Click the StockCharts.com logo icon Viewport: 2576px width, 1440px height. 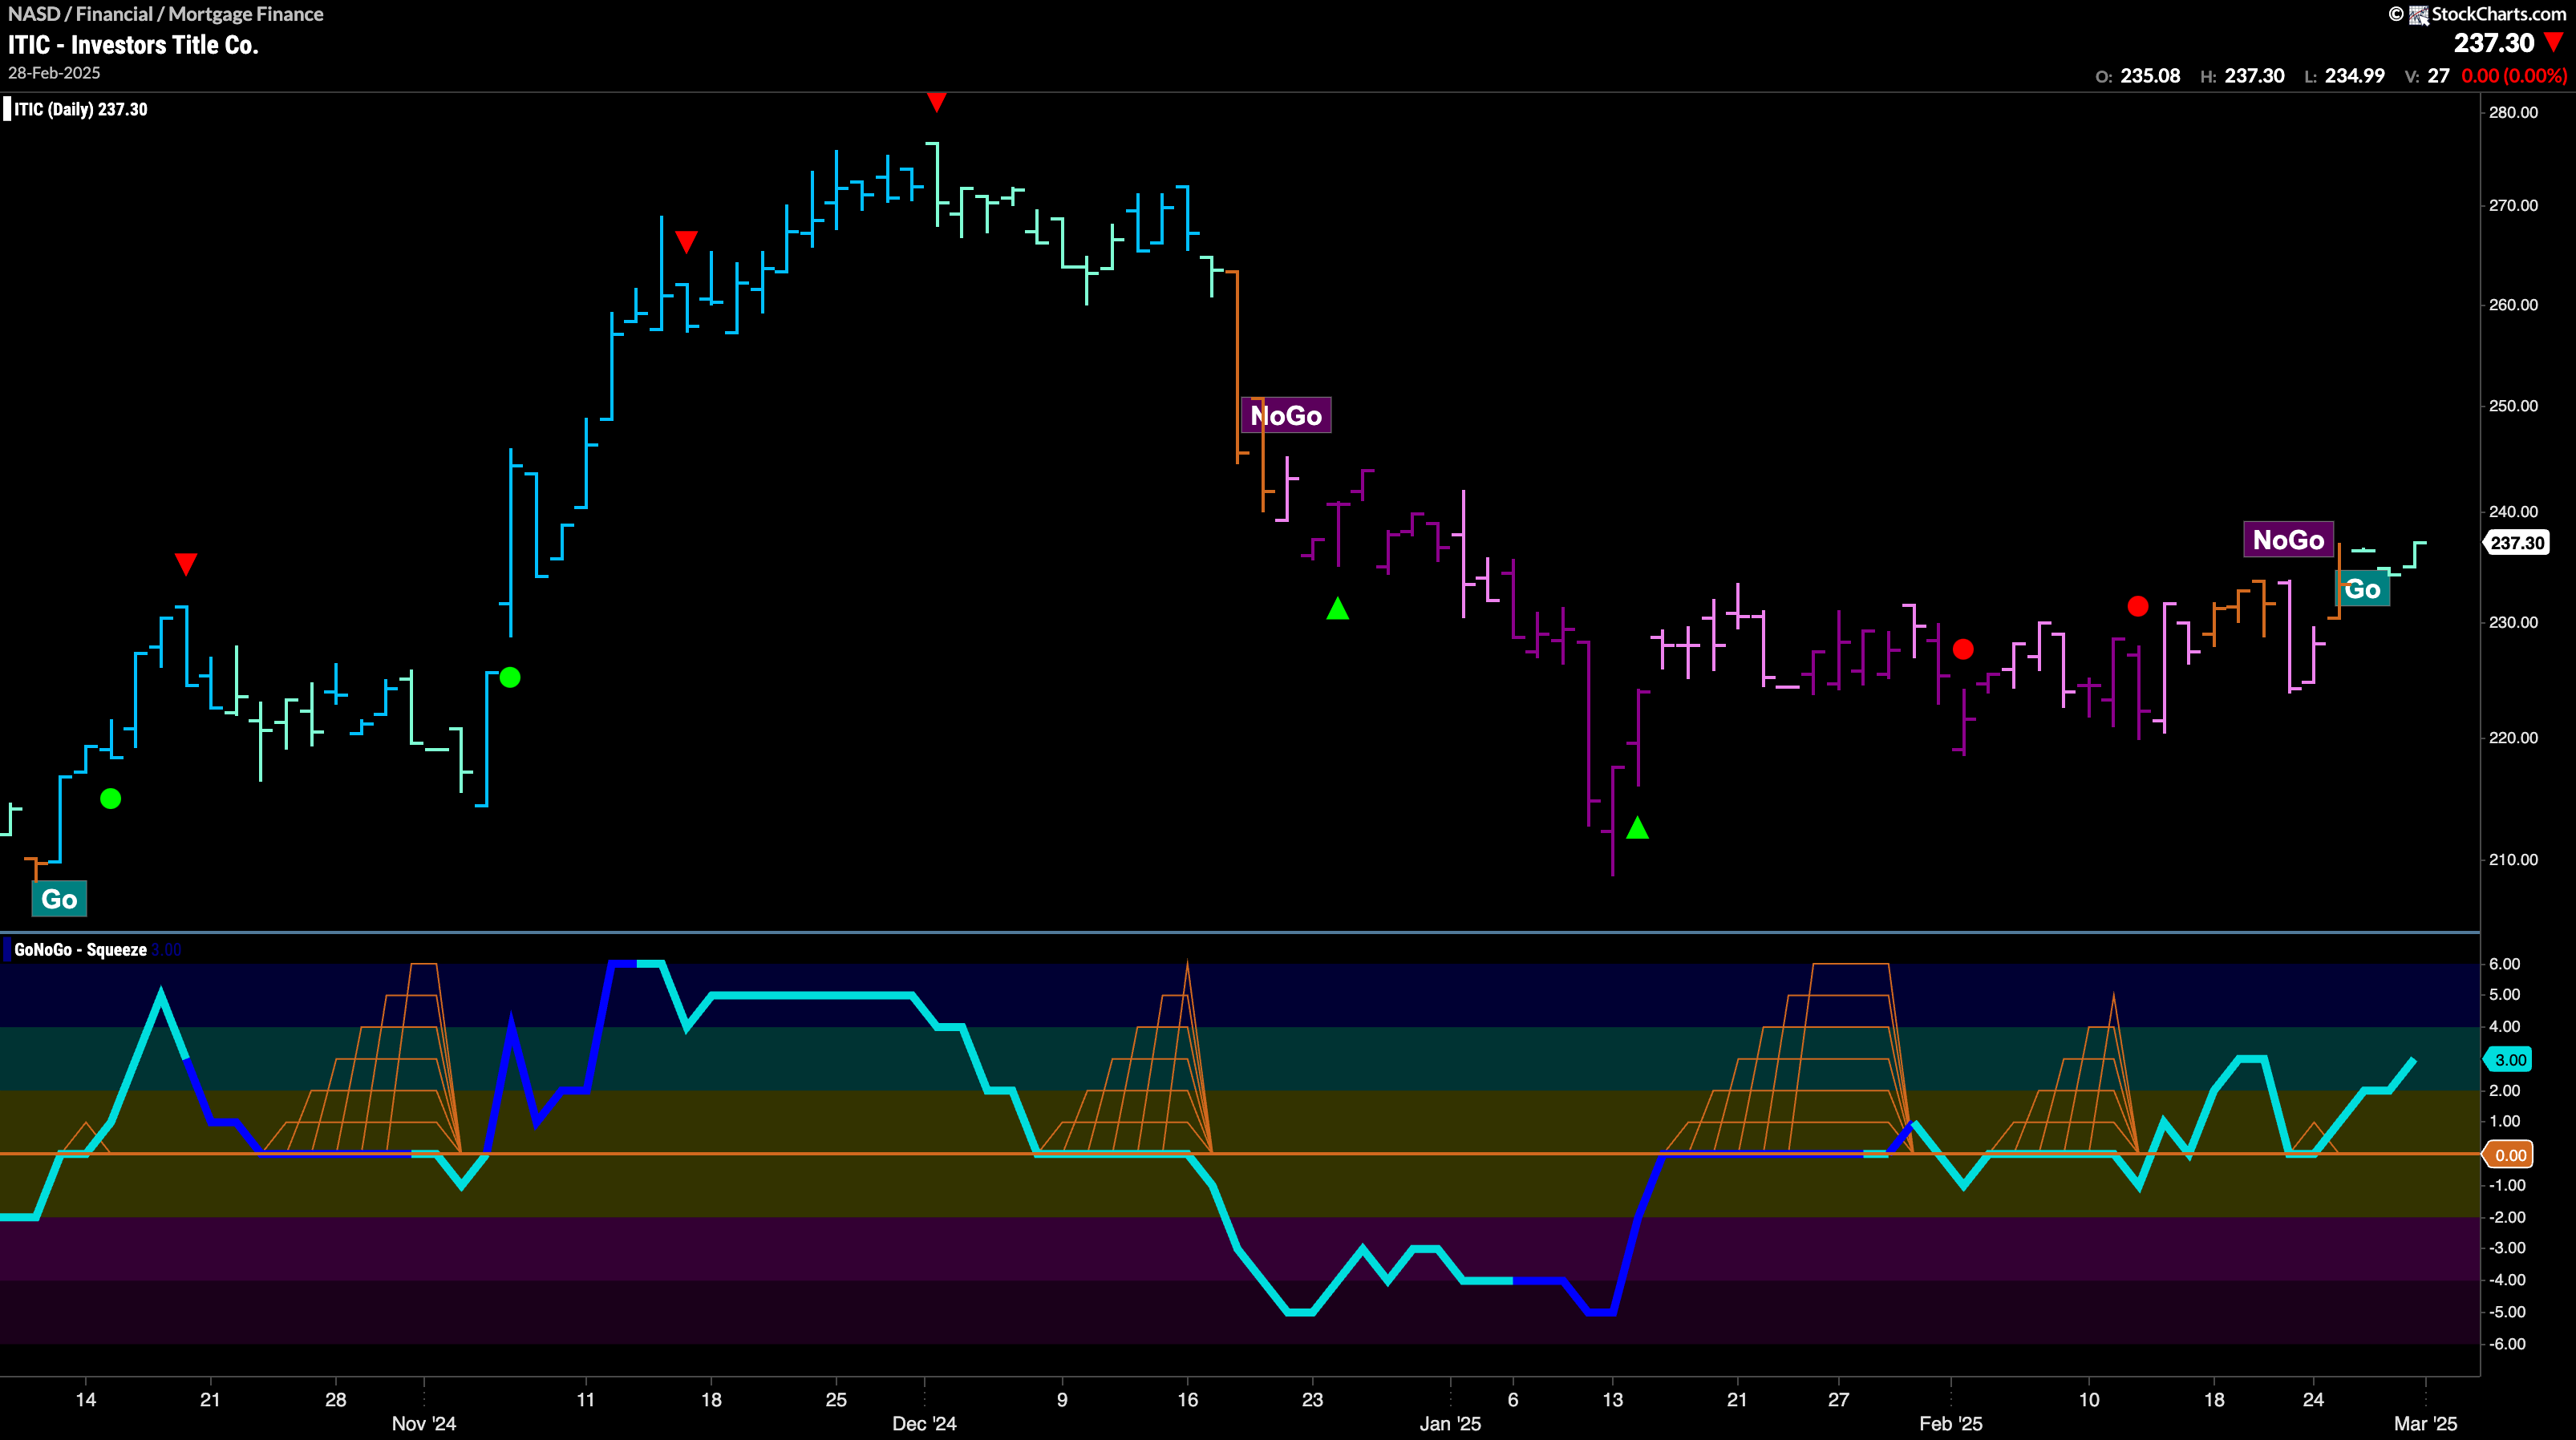pos(2419,14)
